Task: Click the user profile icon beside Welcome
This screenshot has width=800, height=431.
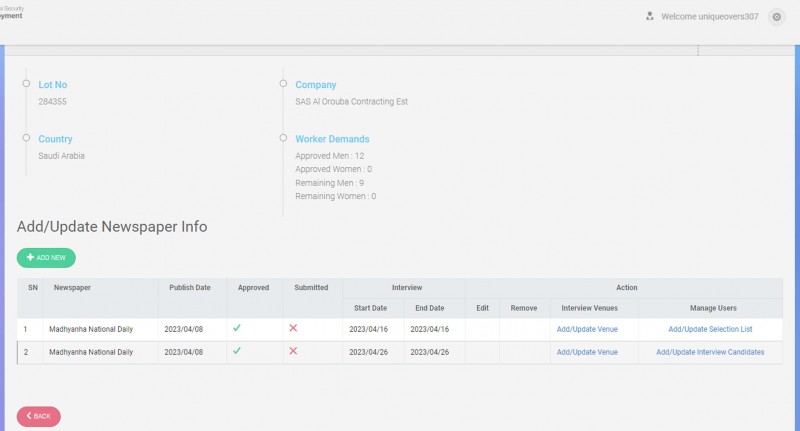Action: click(650, 17)
